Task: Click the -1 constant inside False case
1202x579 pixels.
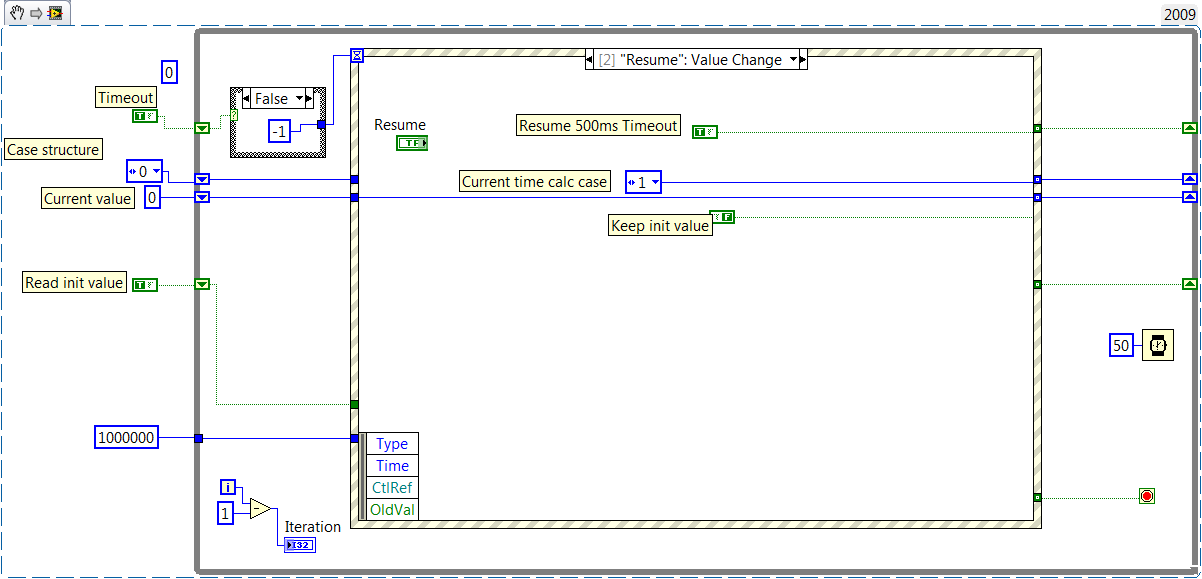Action: pos(279,130)
